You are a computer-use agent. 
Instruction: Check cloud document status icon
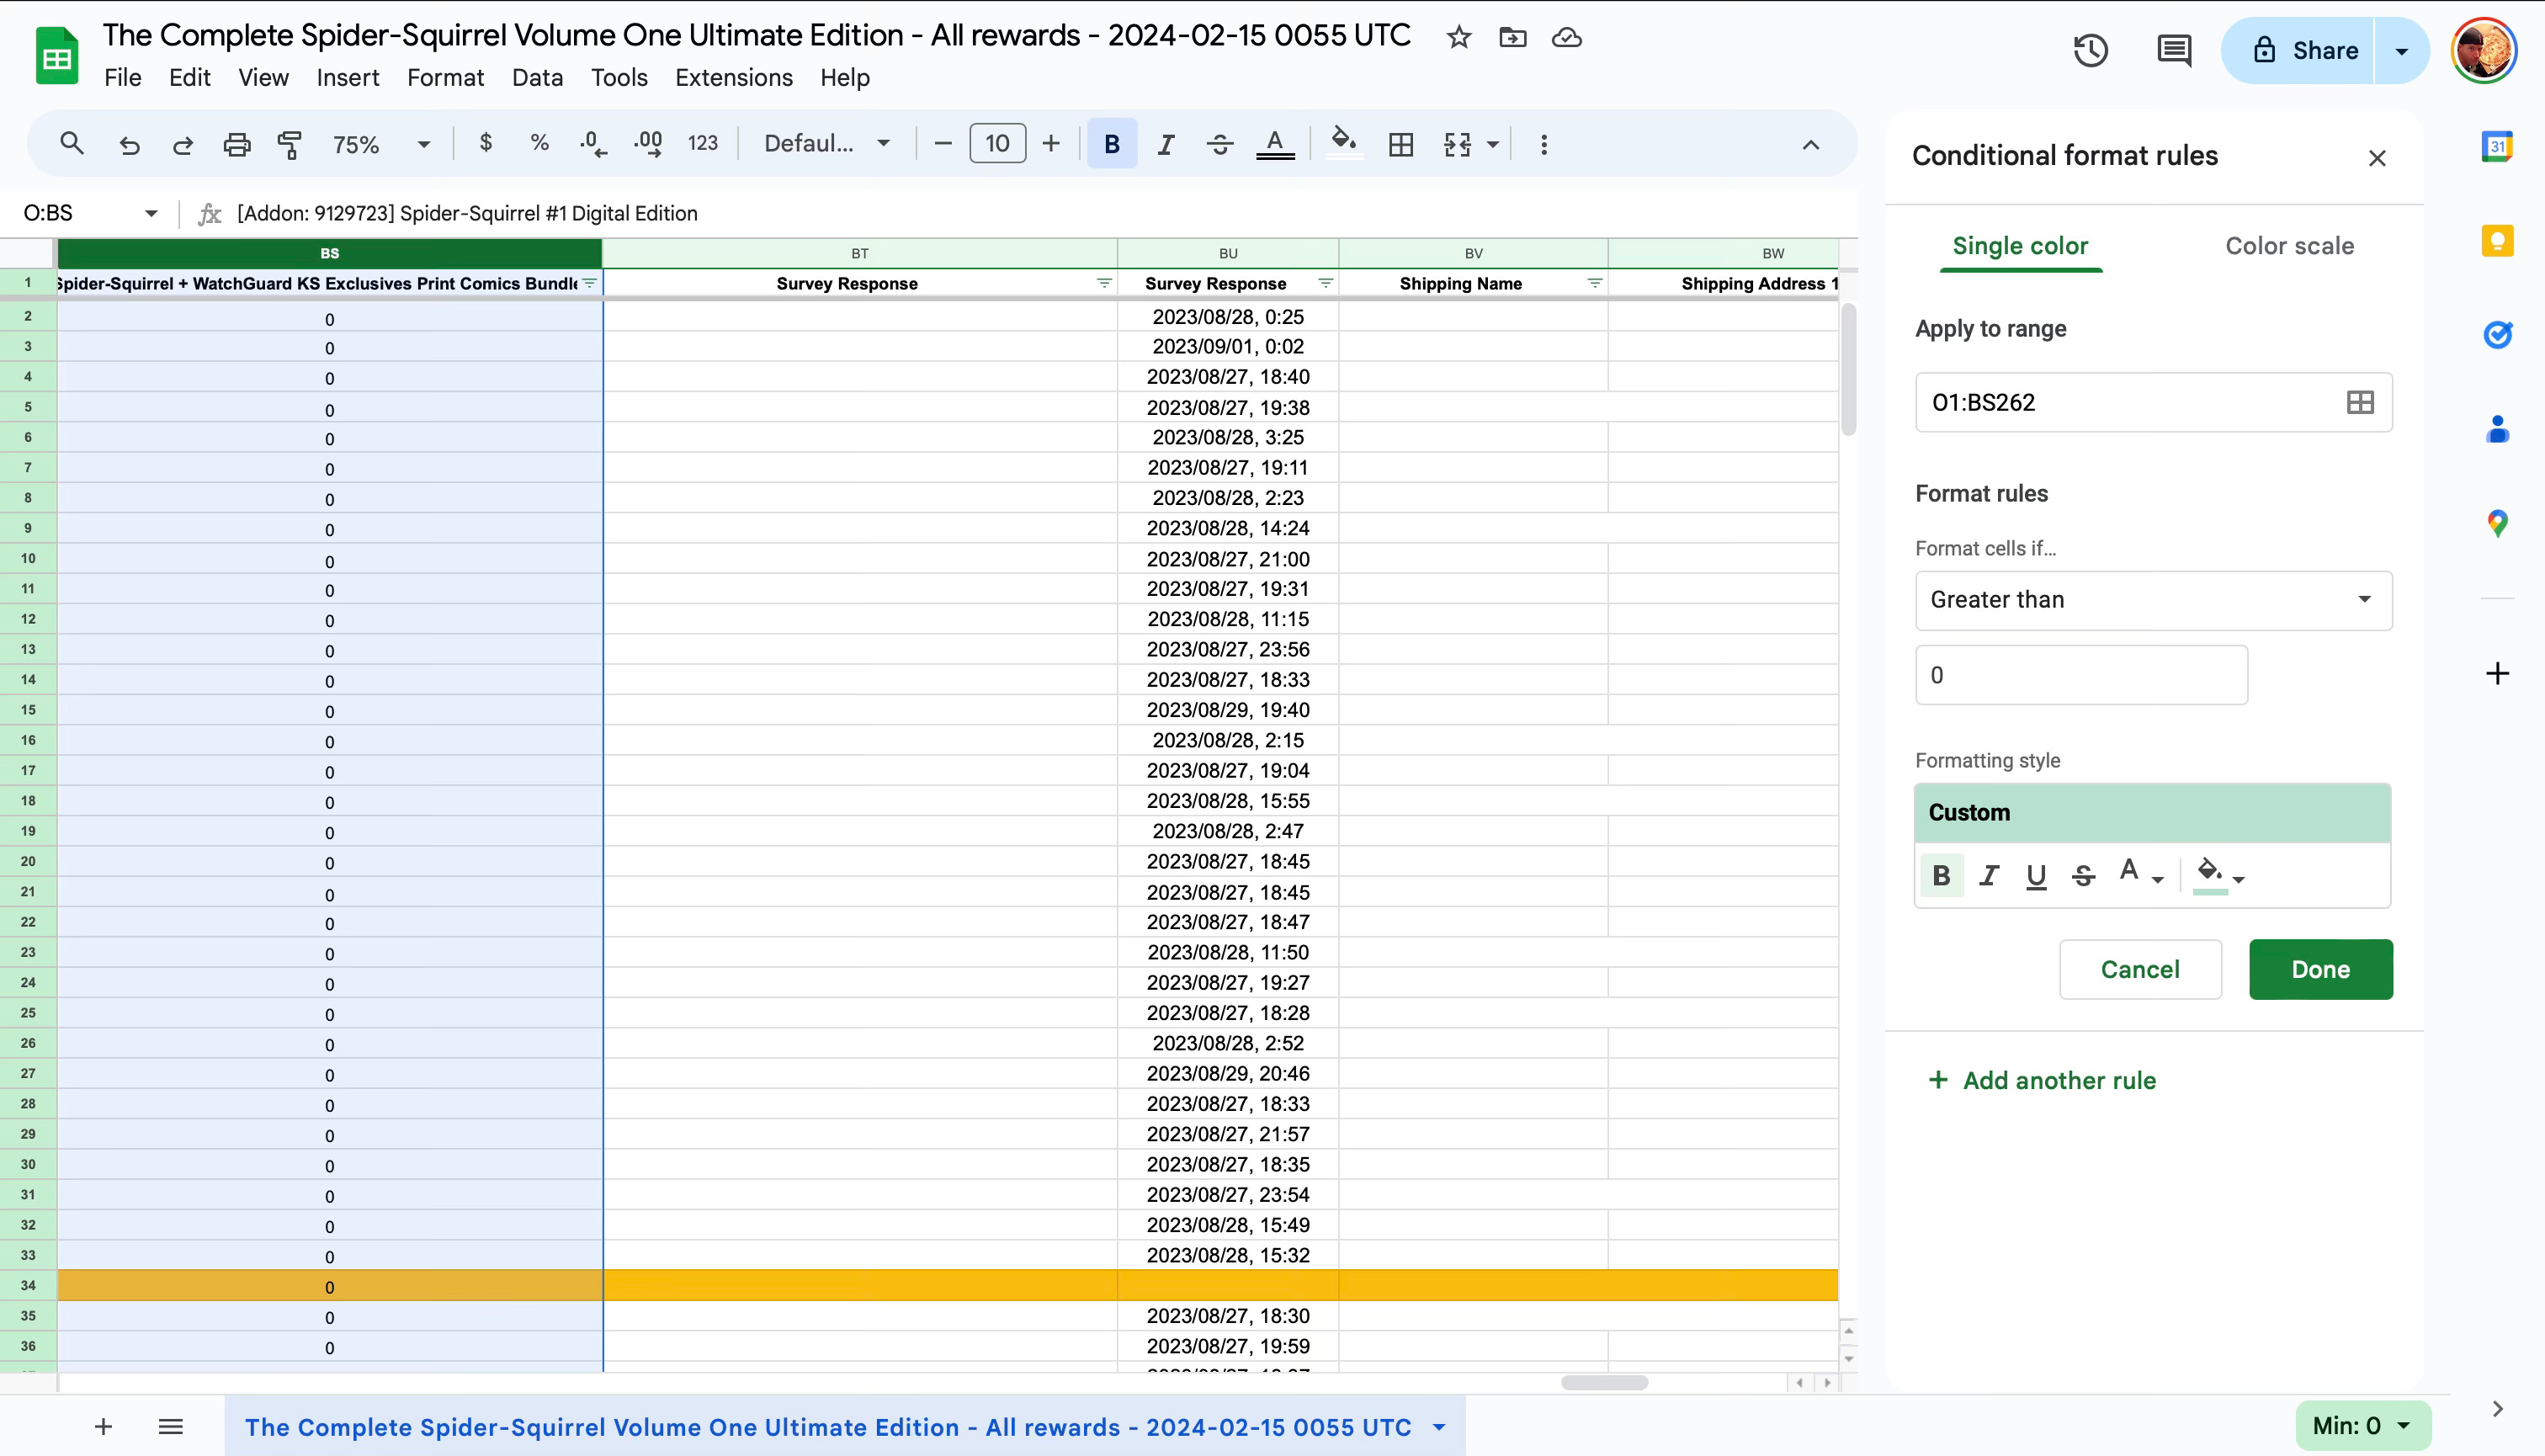(1567, 38)
